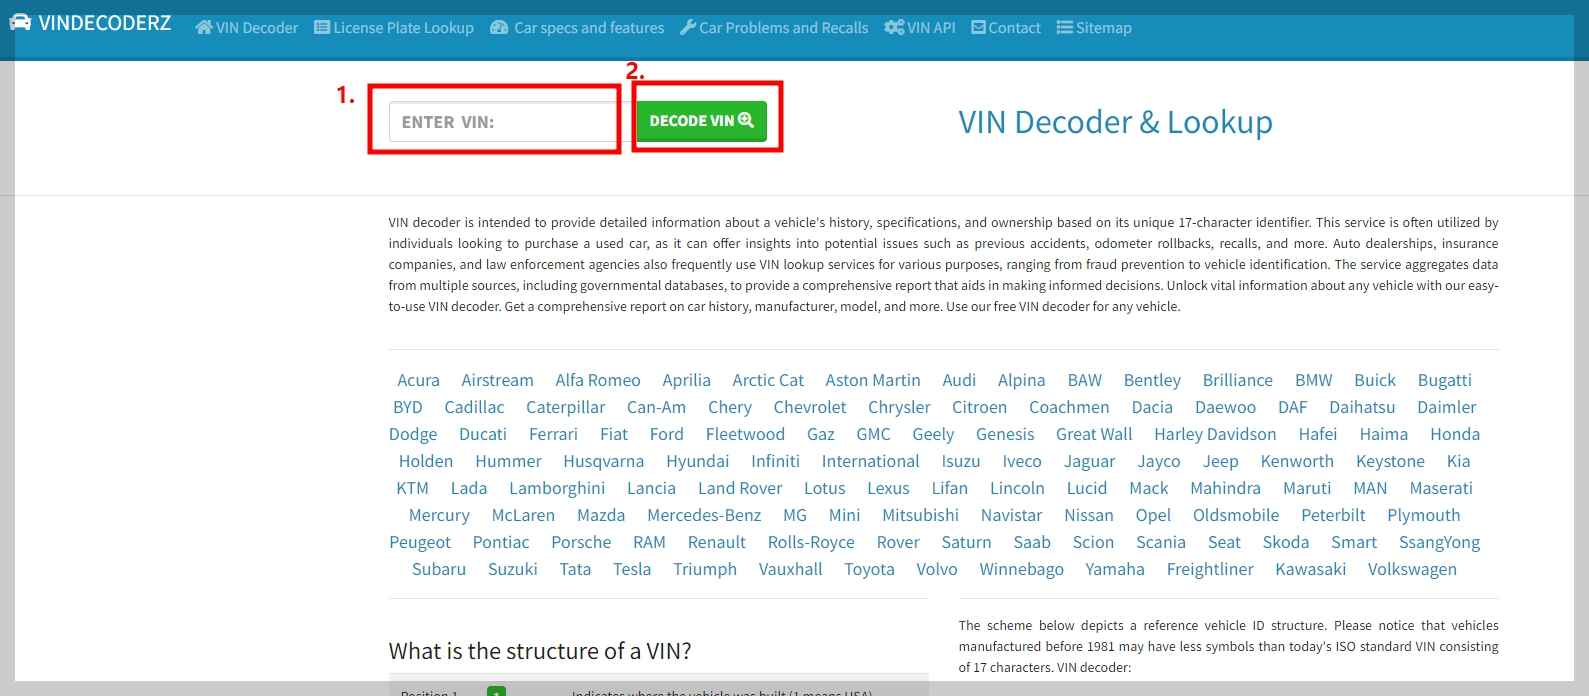The width and height of the screenshot is (1589, 696).
Task: Open Car Problems and Recalls page
Action: pos(774,28)
